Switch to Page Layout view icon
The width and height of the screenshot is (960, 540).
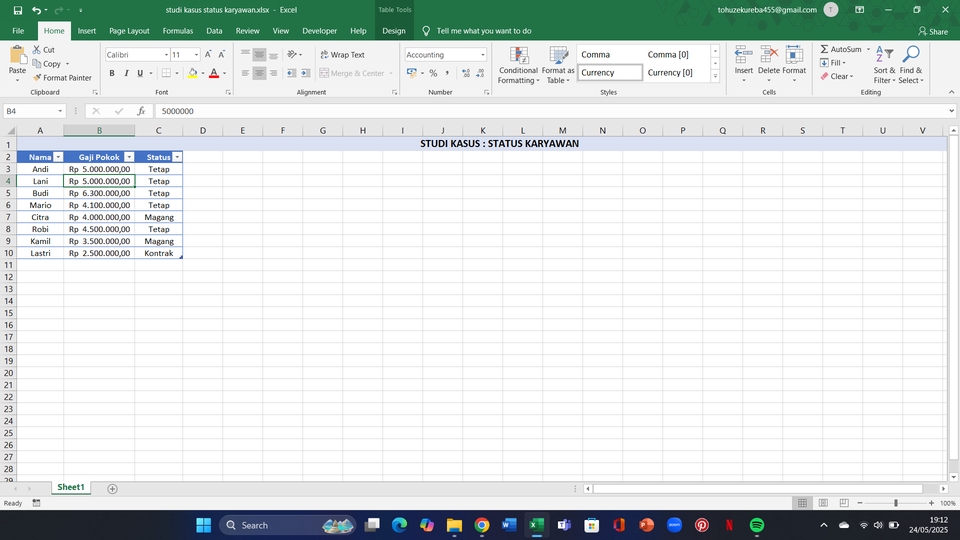[823, 503]
